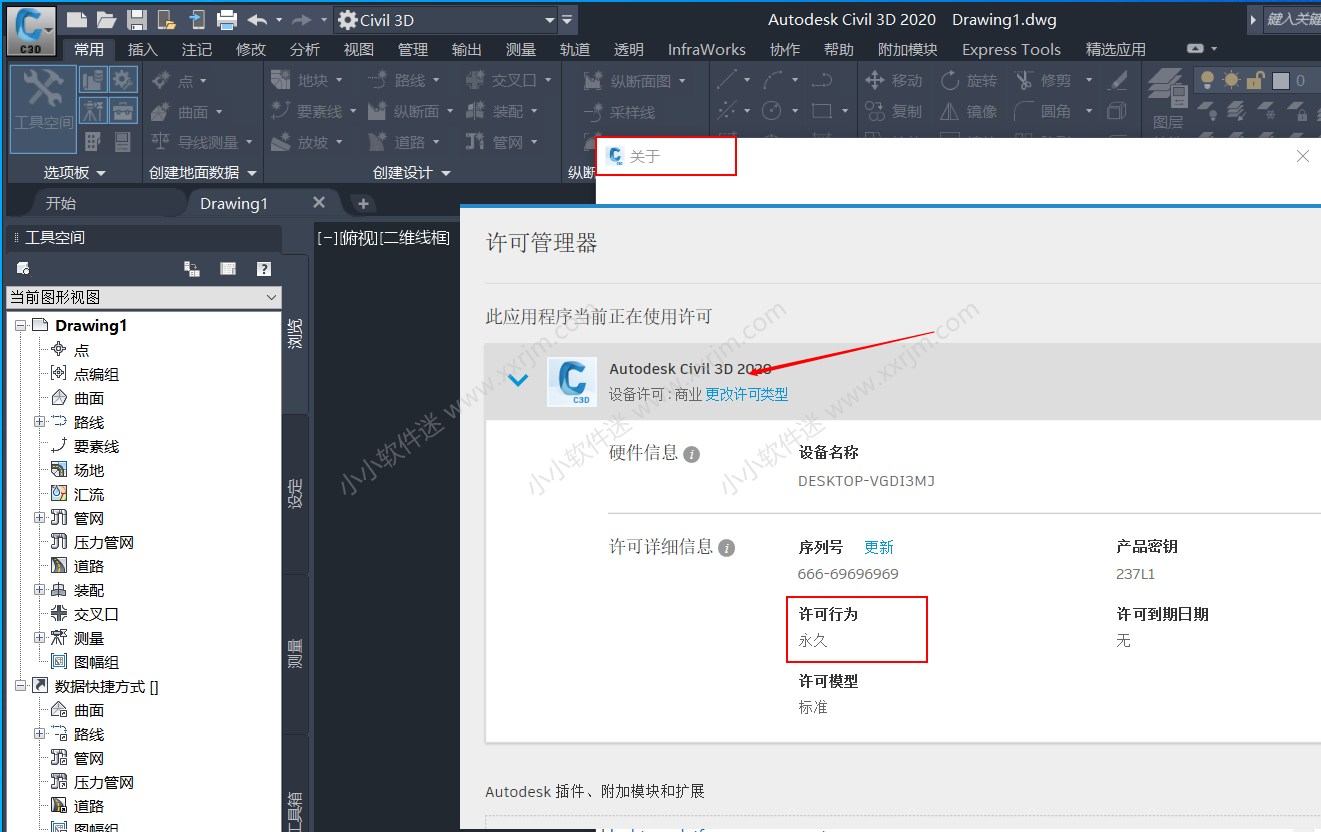Click the 移动 Move tool
This screenshot has height=832, width=1321.
click(894, 80)
